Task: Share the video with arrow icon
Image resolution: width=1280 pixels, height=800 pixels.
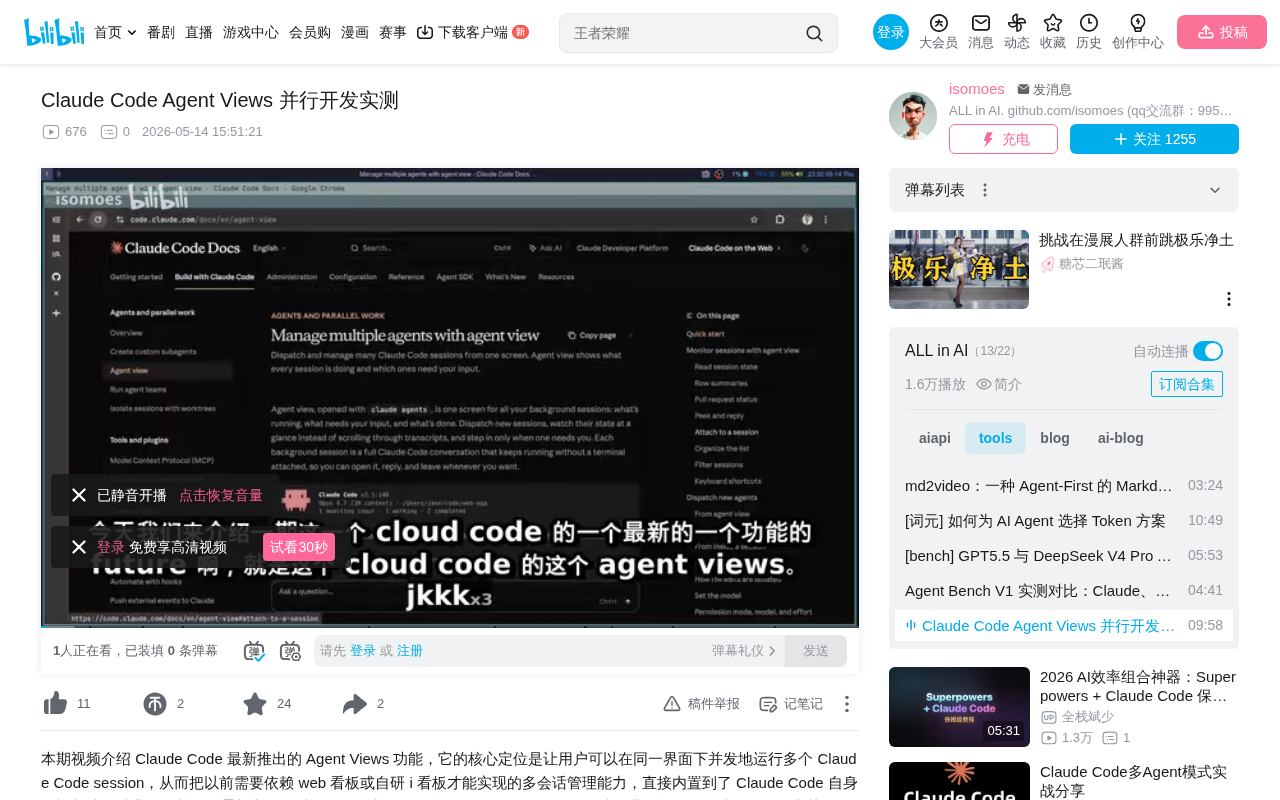Action: (355, 704)
